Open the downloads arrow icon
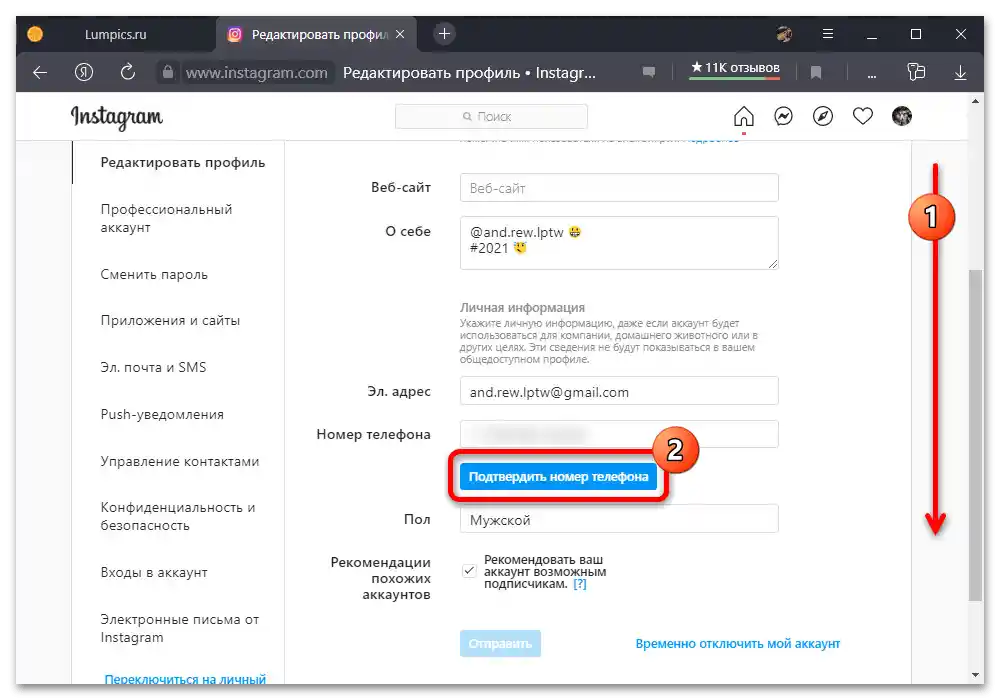 (960, 73)
